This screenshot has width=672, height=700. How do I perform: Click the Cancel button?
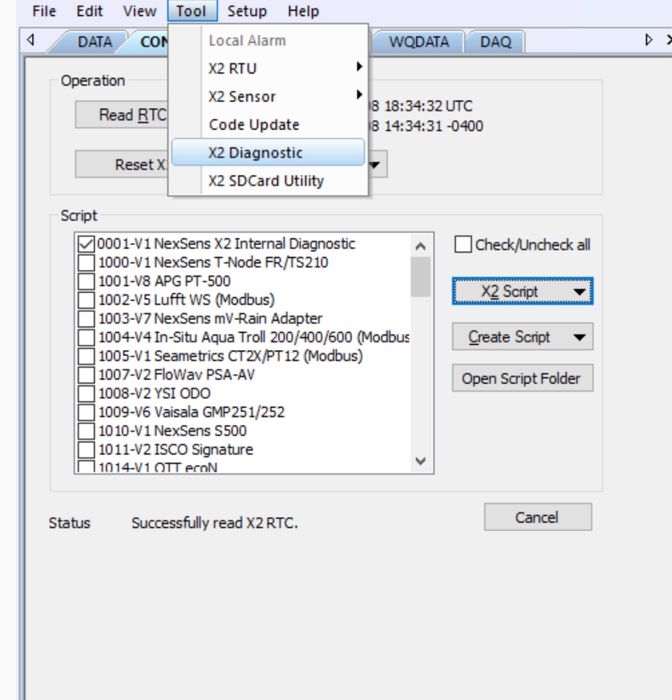(x=538, y=517)
